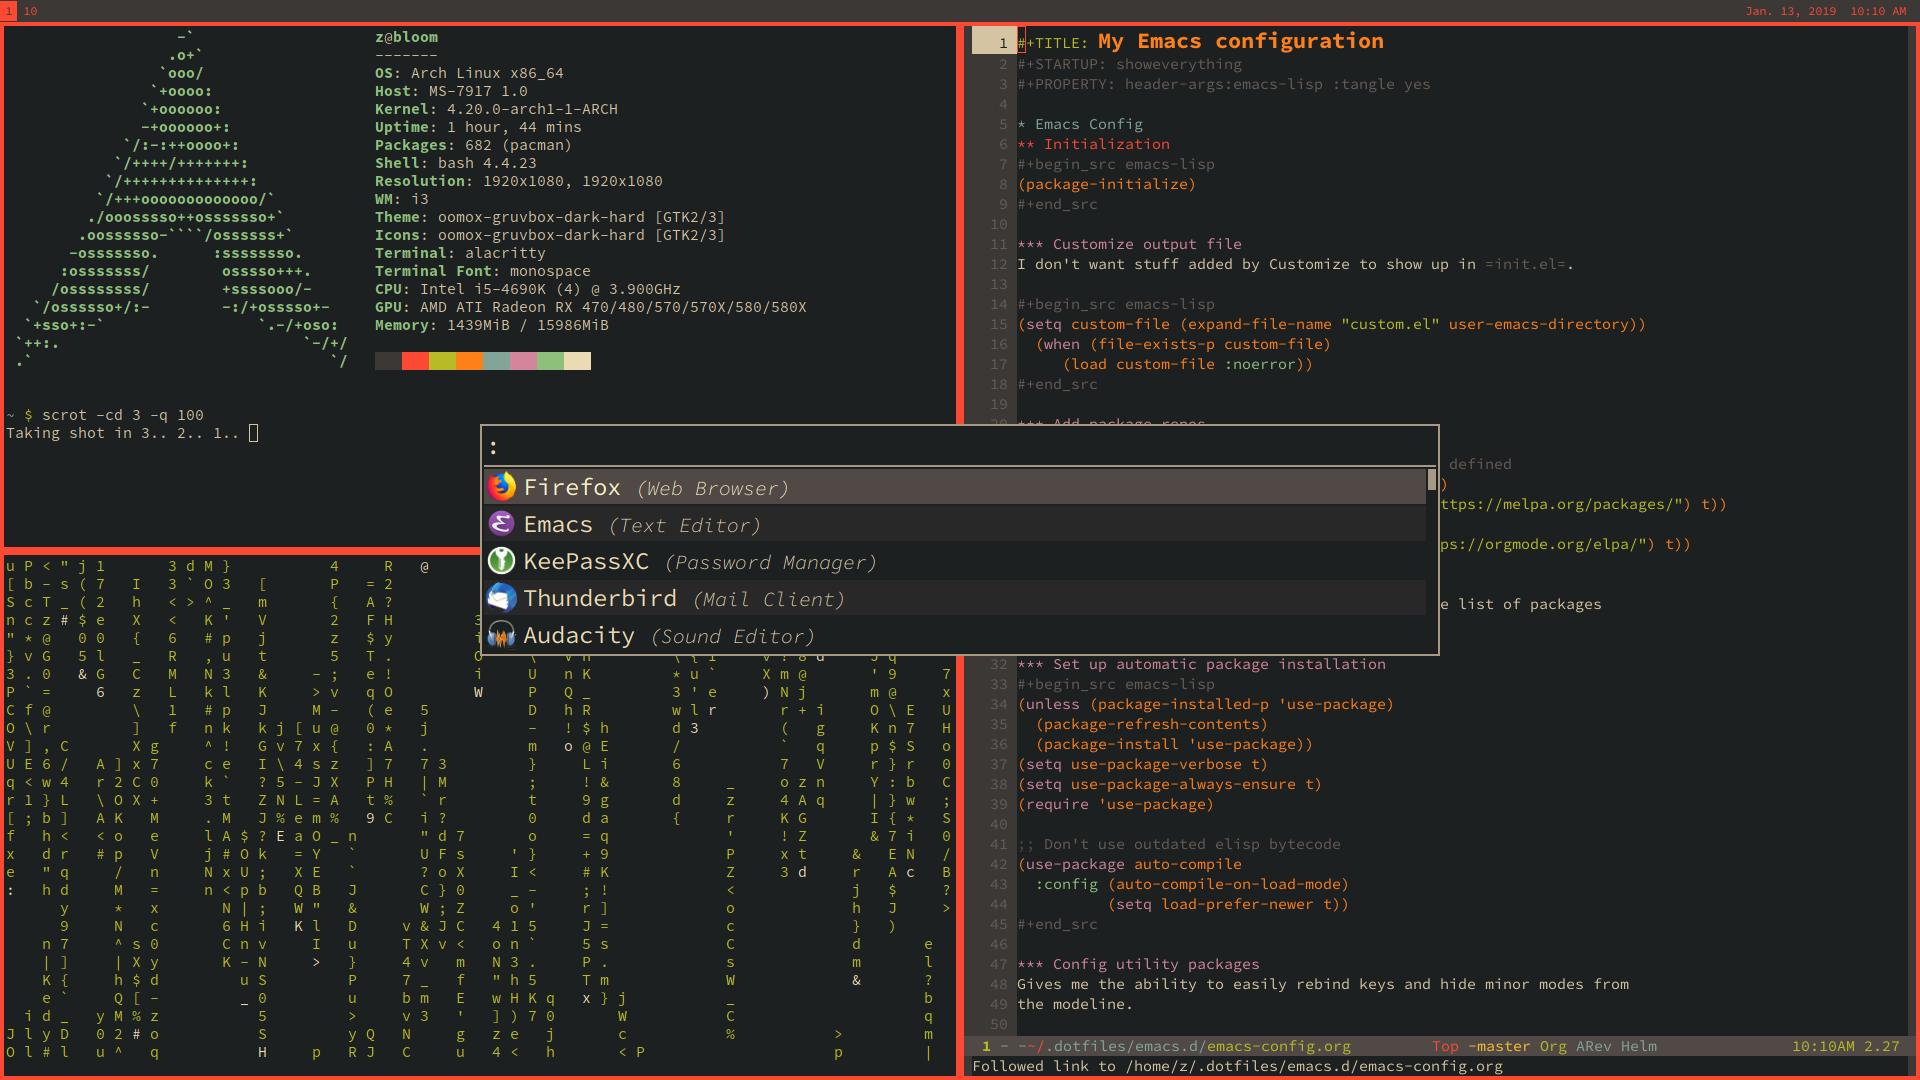The image size is (1920, 1080).
Task: Click the '#+PROPERTY: header-args' line
Action: coord(1223,84)
